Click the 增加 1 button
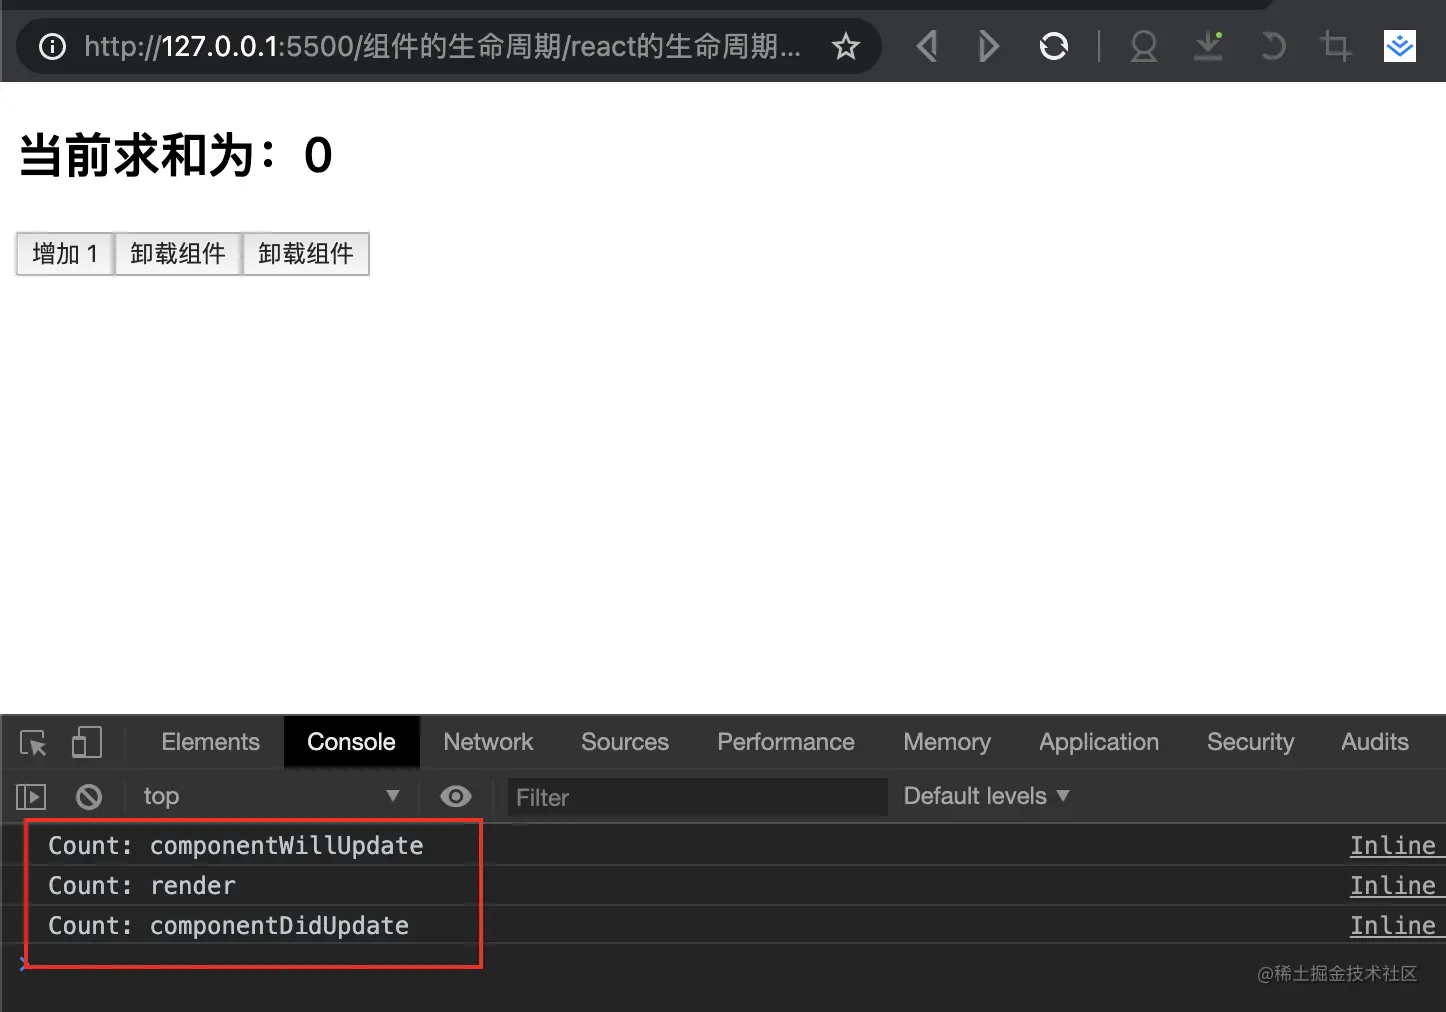The height and width of the screenshot is (1012, 1446). point(65,254)
